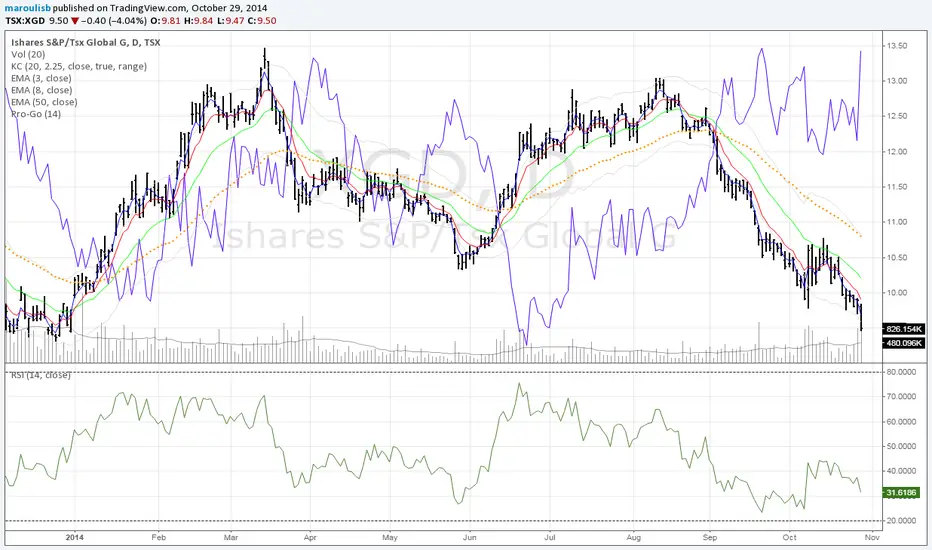932x550 pixels.
Task: Click the 80.0000 RSI axis label
Action: click(x=901, y=372)
